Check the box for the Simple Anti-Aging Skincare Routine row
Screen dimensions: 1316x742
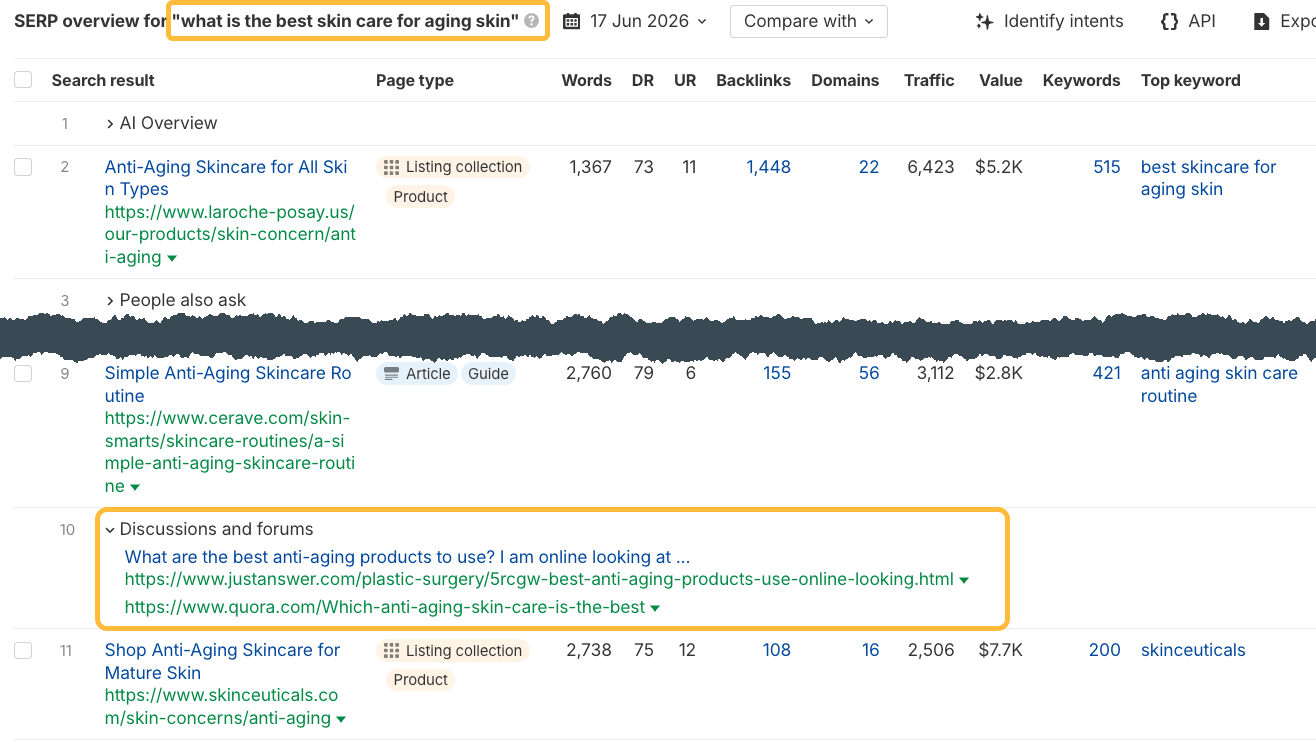click(x=23, y=373)
